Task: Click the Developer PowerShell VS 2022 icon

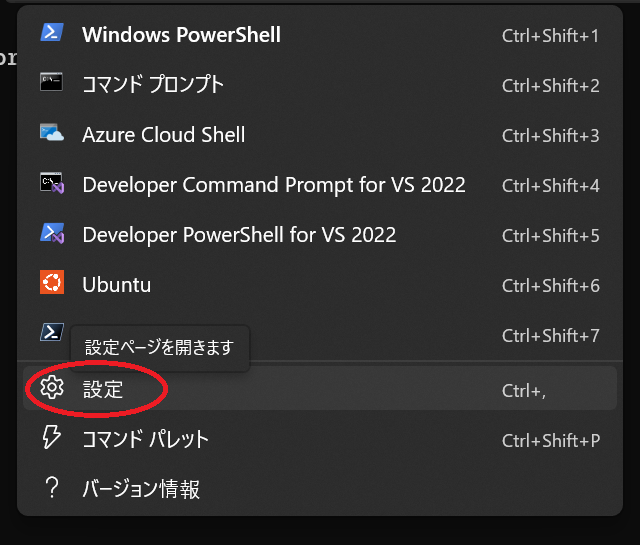Action: 52,233
